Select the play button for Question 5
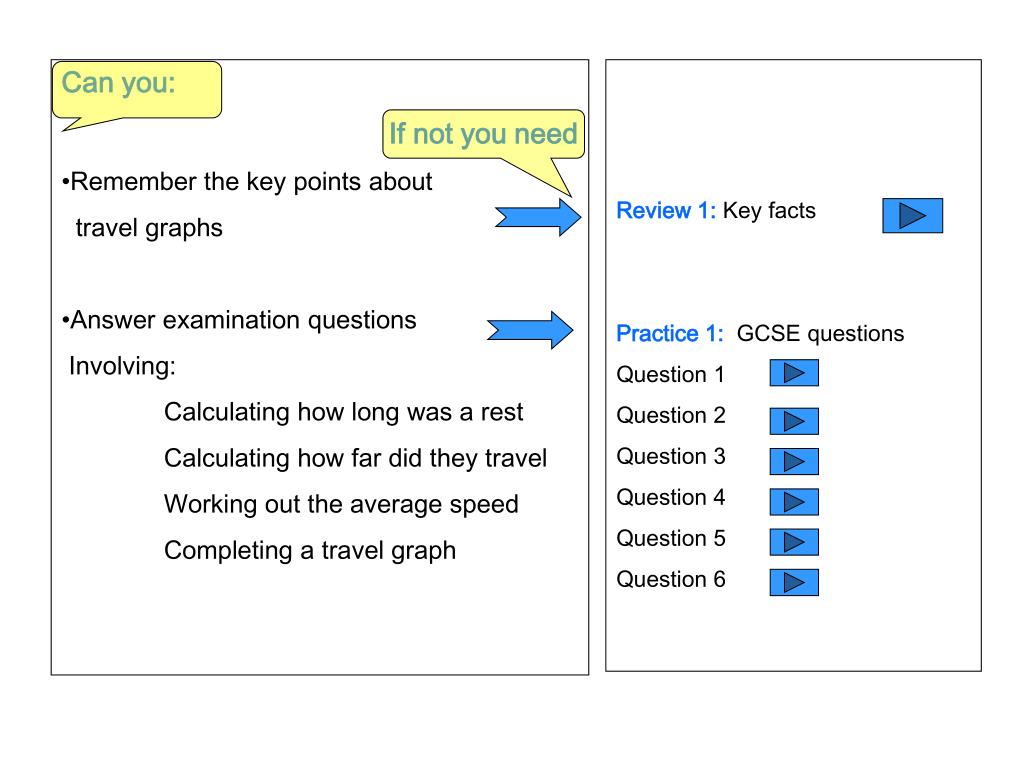The image size is (1024, 768). pyautogui.click(x=794, y=542)
